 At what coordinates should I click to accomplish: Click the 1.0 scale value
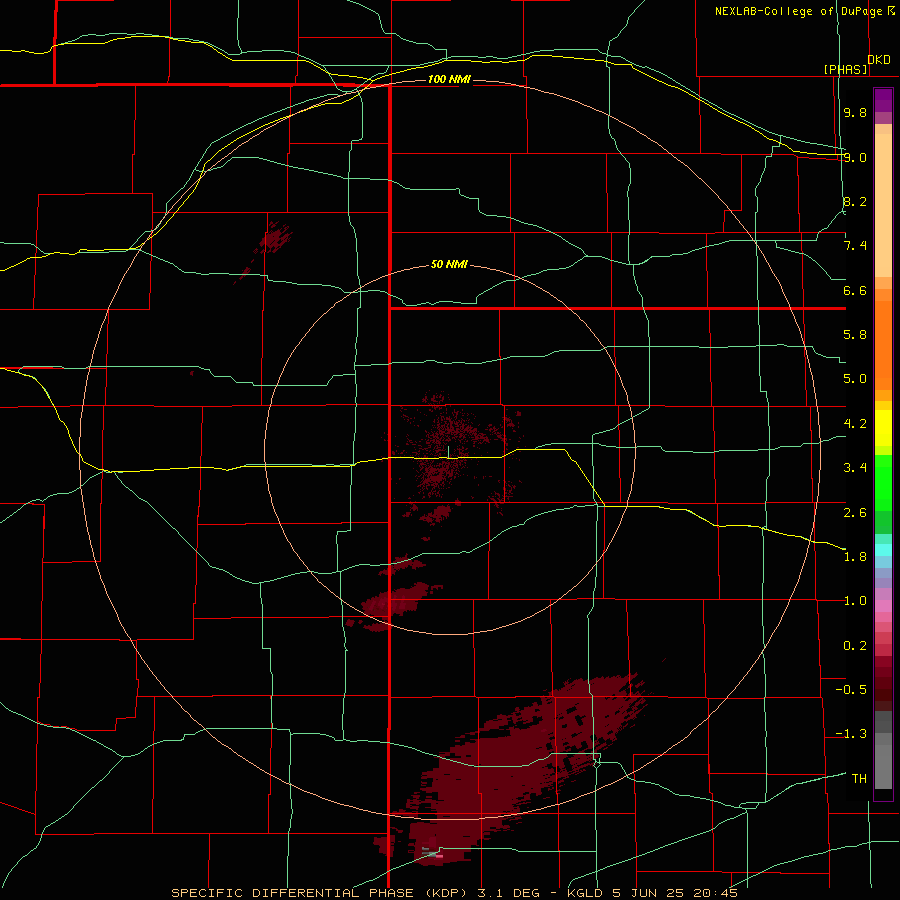click(855, 601)
